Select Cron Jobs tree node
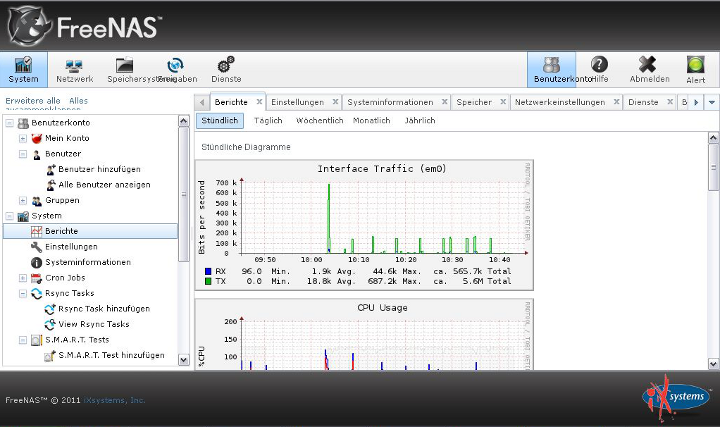The image size is (720, 427). [65, 278]
